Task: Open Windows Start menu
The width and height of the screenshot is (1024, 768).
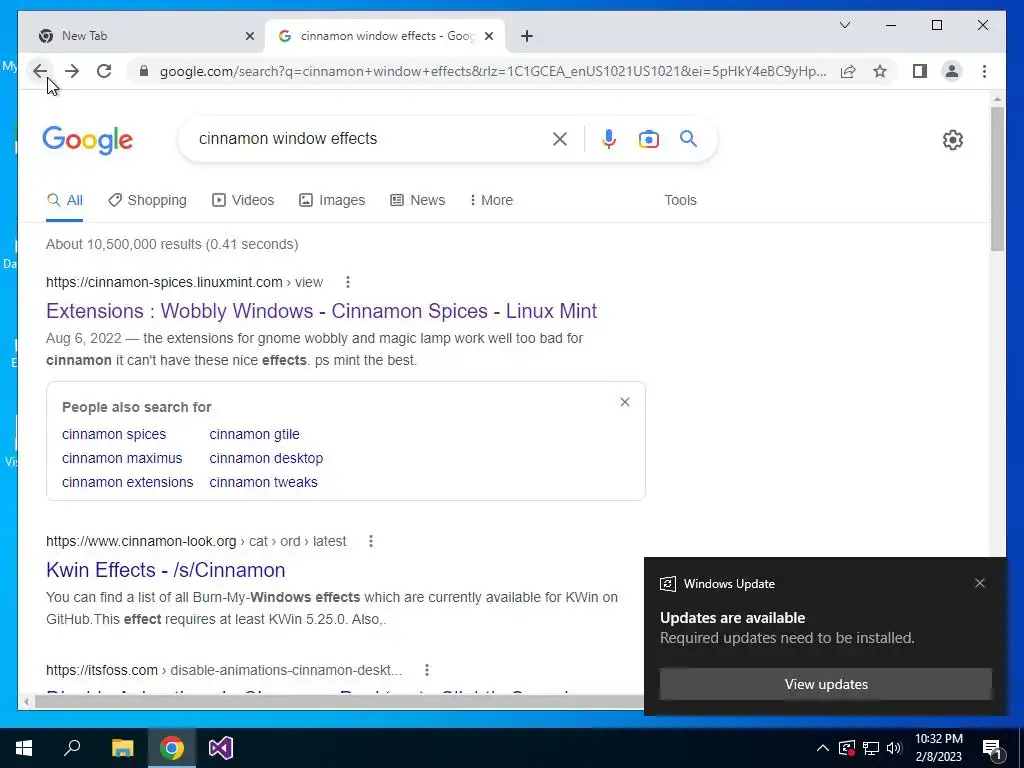Action: [x=24, y=748]
